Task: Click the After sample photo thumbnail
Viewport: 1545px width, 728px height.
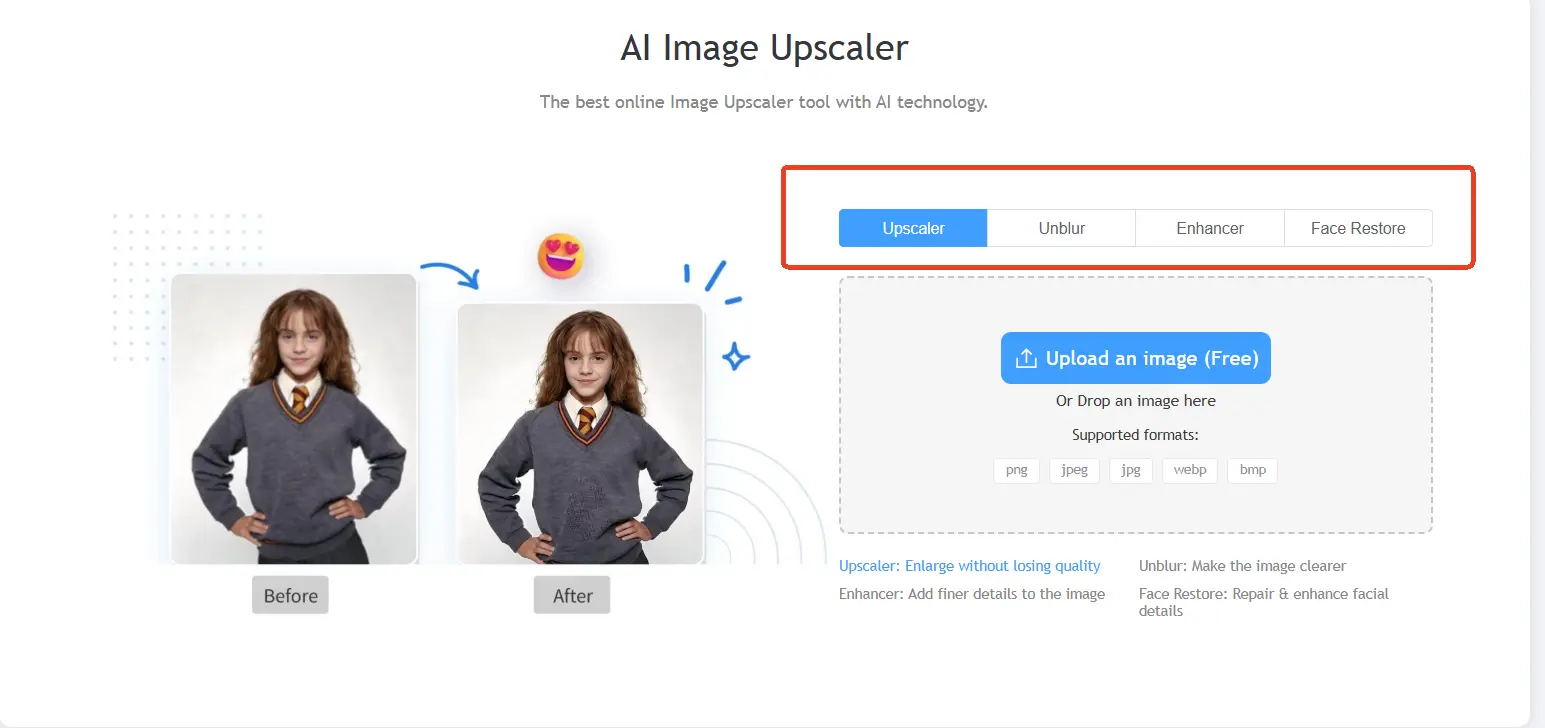Action: tap(580, 434)
